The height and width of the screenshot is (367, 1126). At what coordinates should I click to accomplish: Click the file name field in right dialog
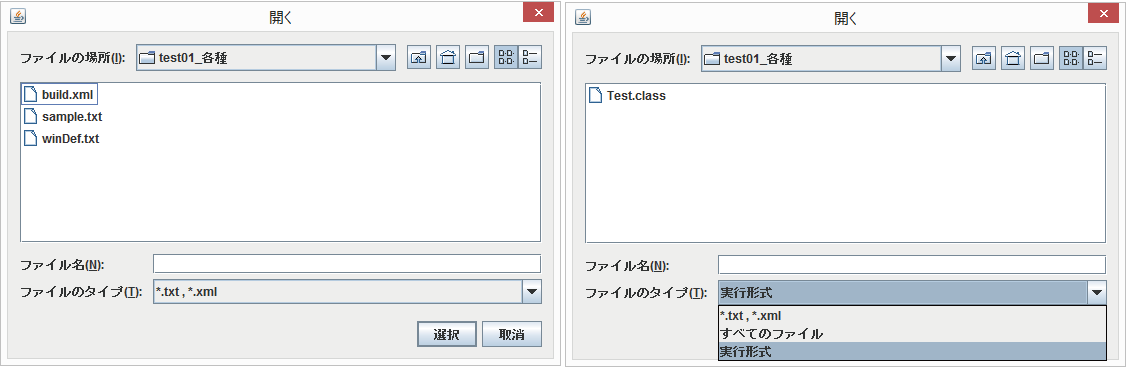pyautogui.click(x=912, y=264)
